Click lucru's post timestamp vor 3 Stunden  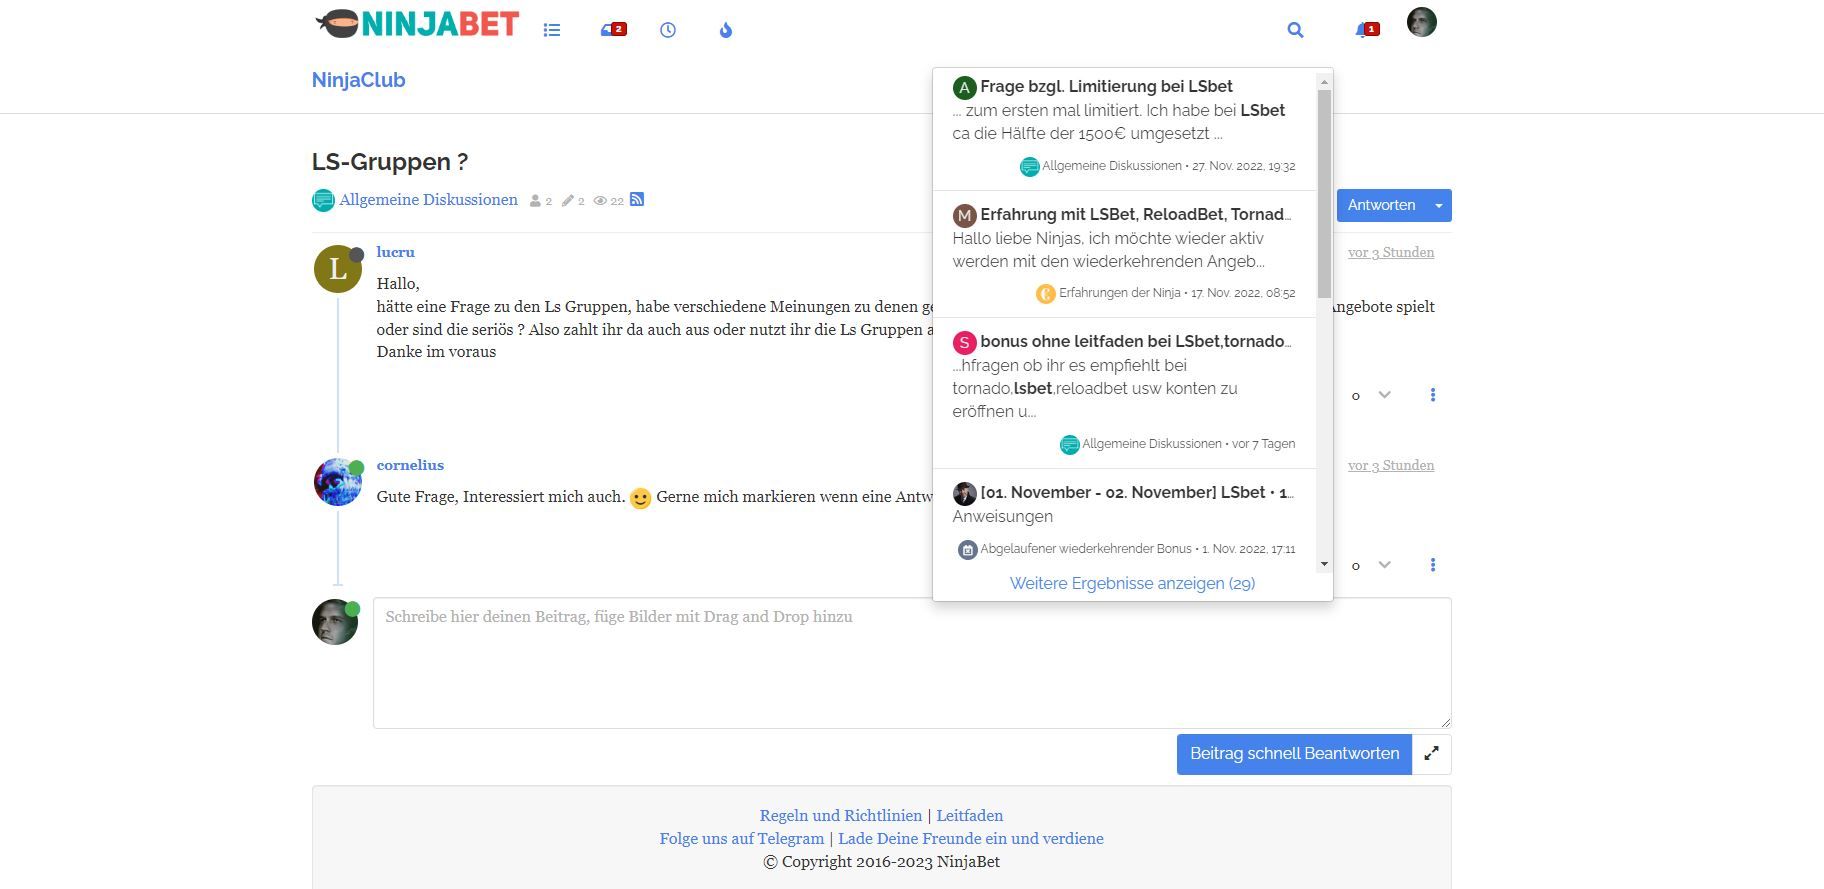1391,252
